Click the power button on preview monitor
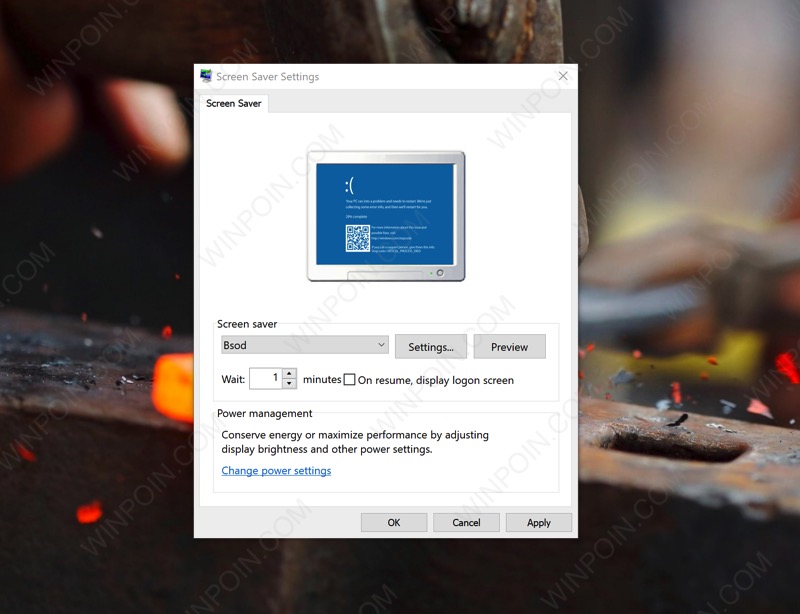This screenshot has height=614, width=800. coord(439,273)
